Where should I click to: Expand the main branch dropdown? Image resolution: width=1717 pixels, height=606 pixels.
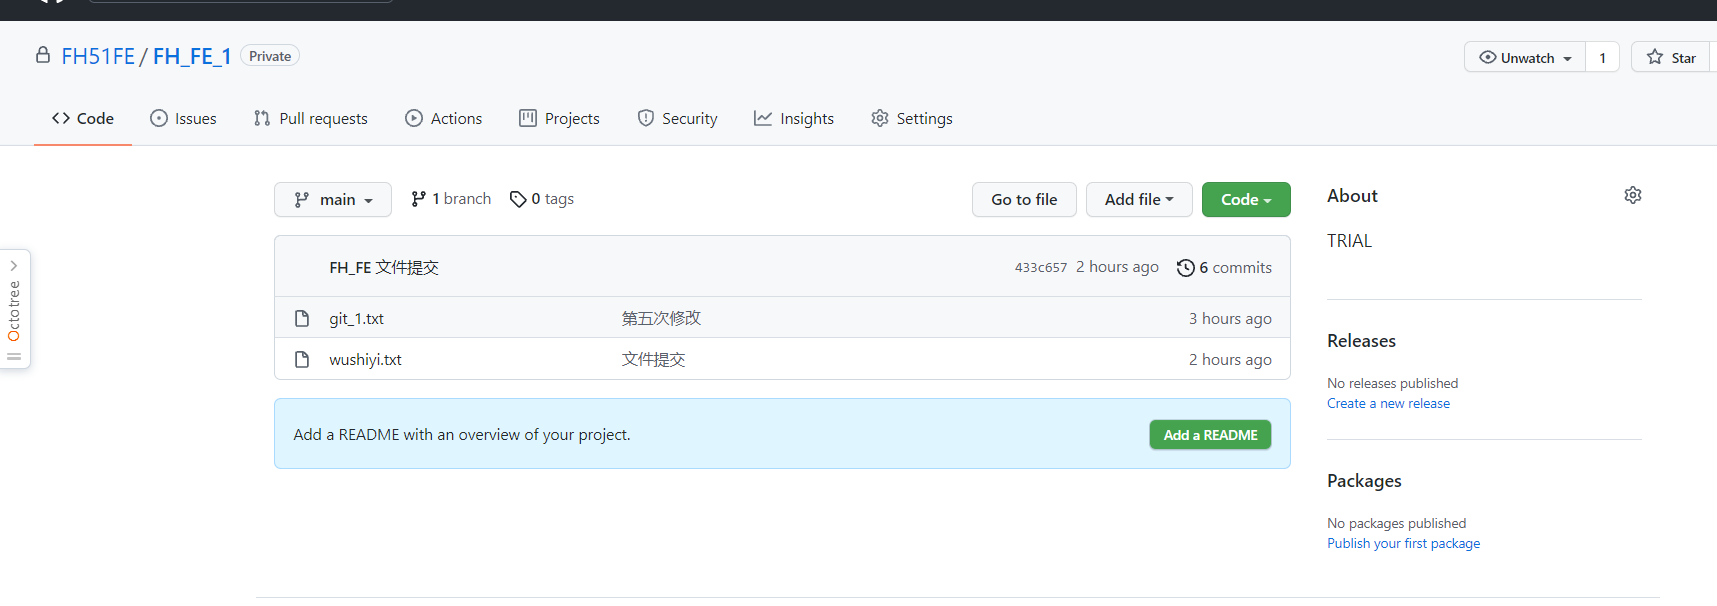pos(333,199)
